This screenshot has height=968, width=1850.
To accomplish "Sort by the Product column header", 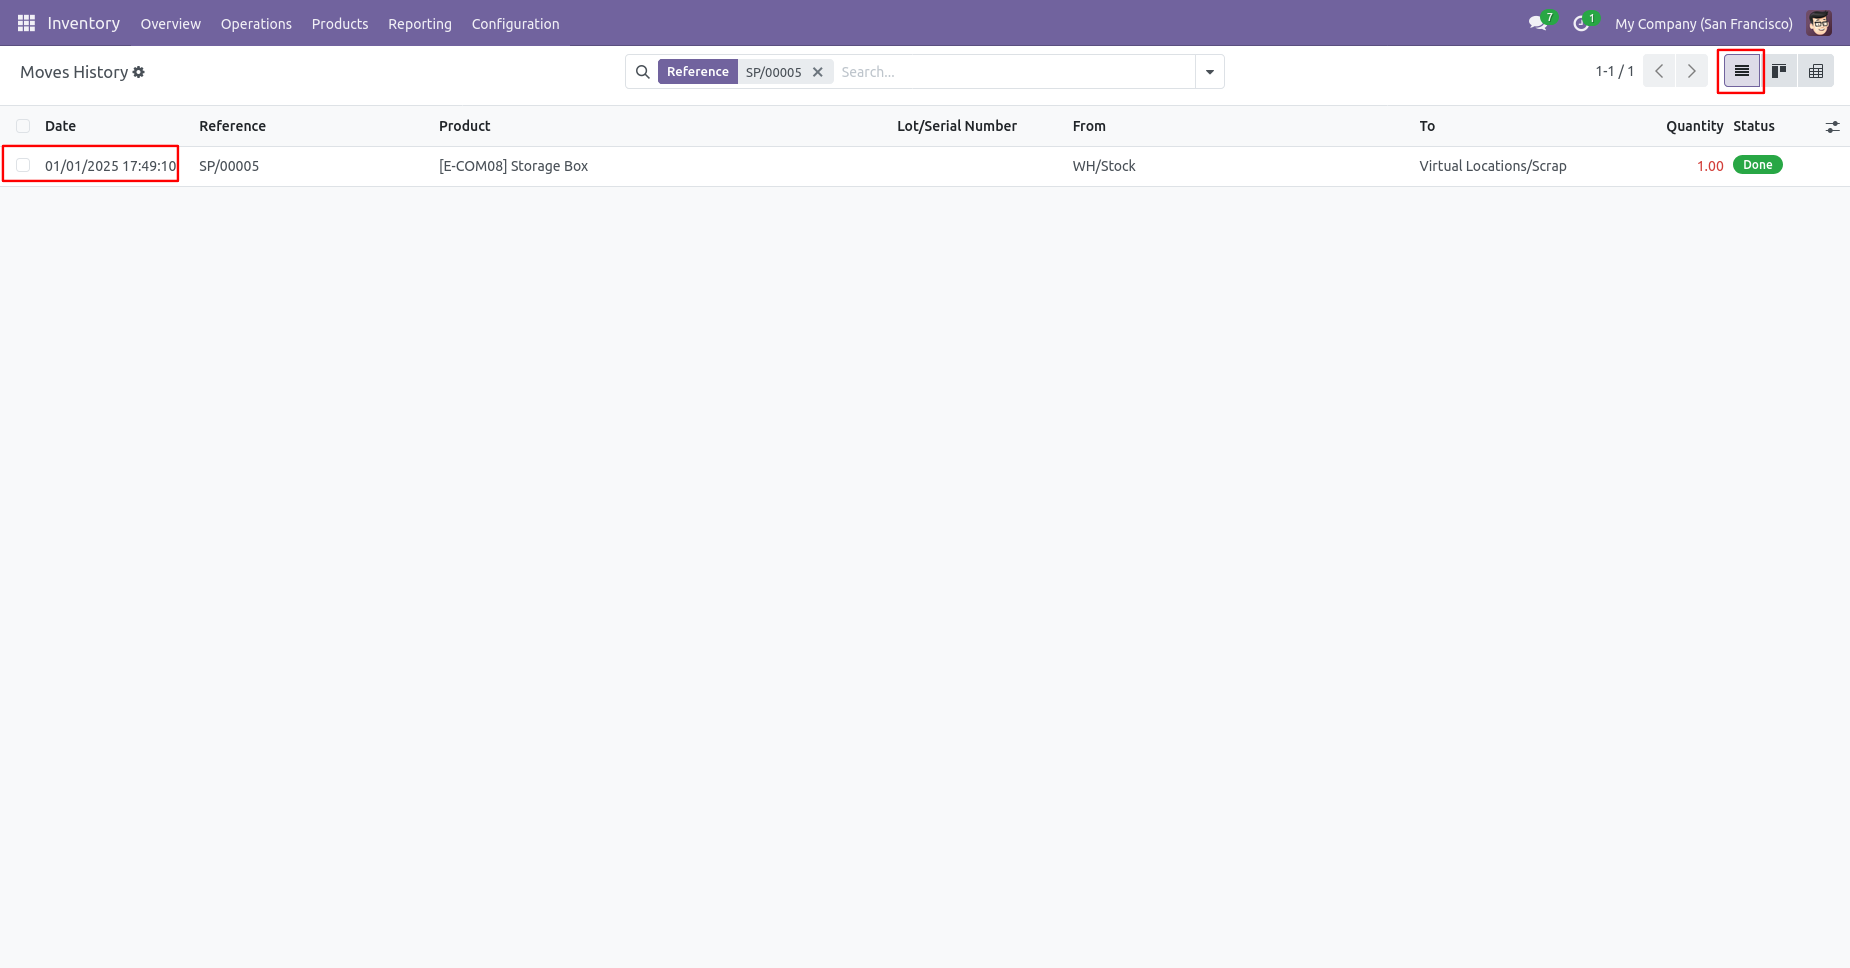I will (465, 126).
